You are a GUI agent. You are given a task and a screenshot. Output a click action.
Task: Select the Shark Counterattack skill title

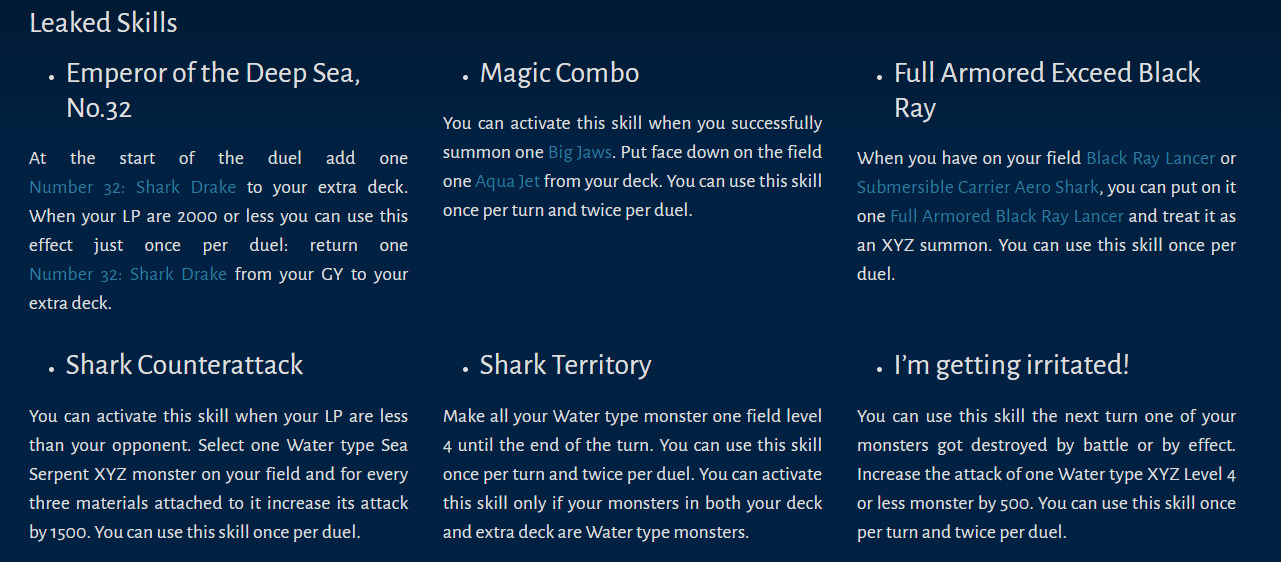pyautogui.click(x=184, y=365)
